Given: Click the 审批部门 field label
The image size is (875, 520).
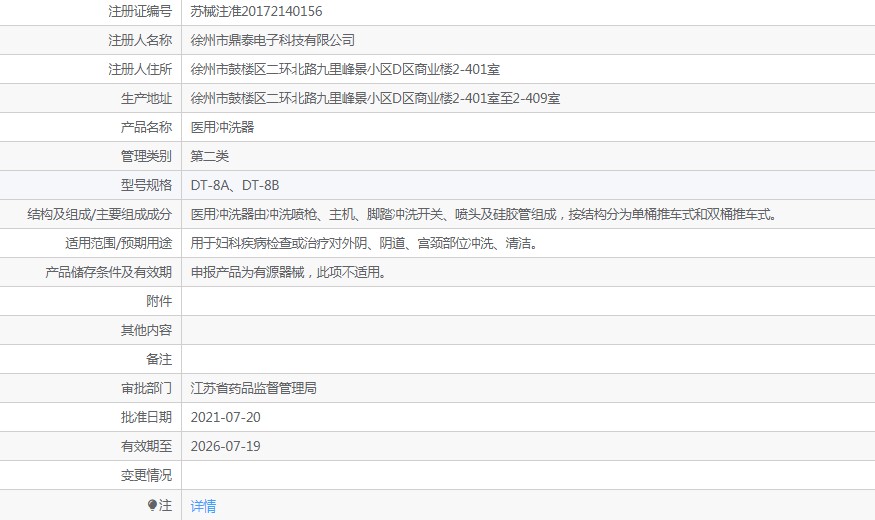Looking at the screenshot, I should tap(146, 388).
